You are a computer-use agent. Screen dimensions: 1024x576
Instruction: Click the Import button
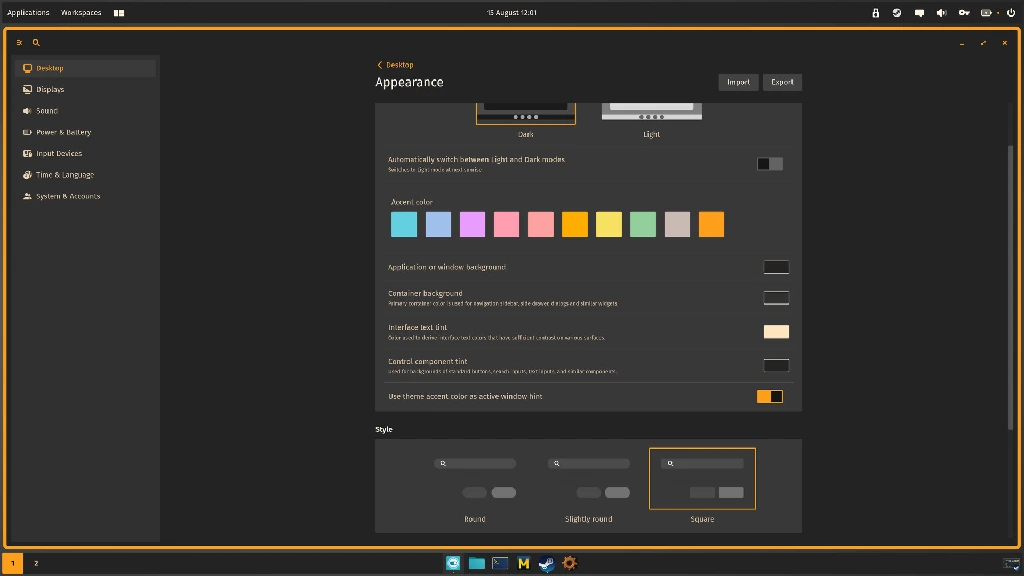point(738,82)
